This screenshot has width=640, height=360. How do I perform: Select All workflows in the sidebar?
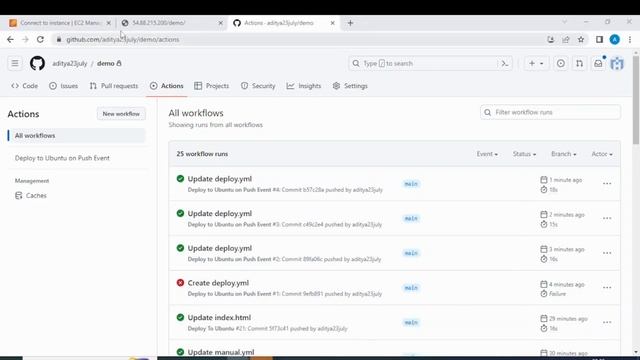tap(77, 136)
